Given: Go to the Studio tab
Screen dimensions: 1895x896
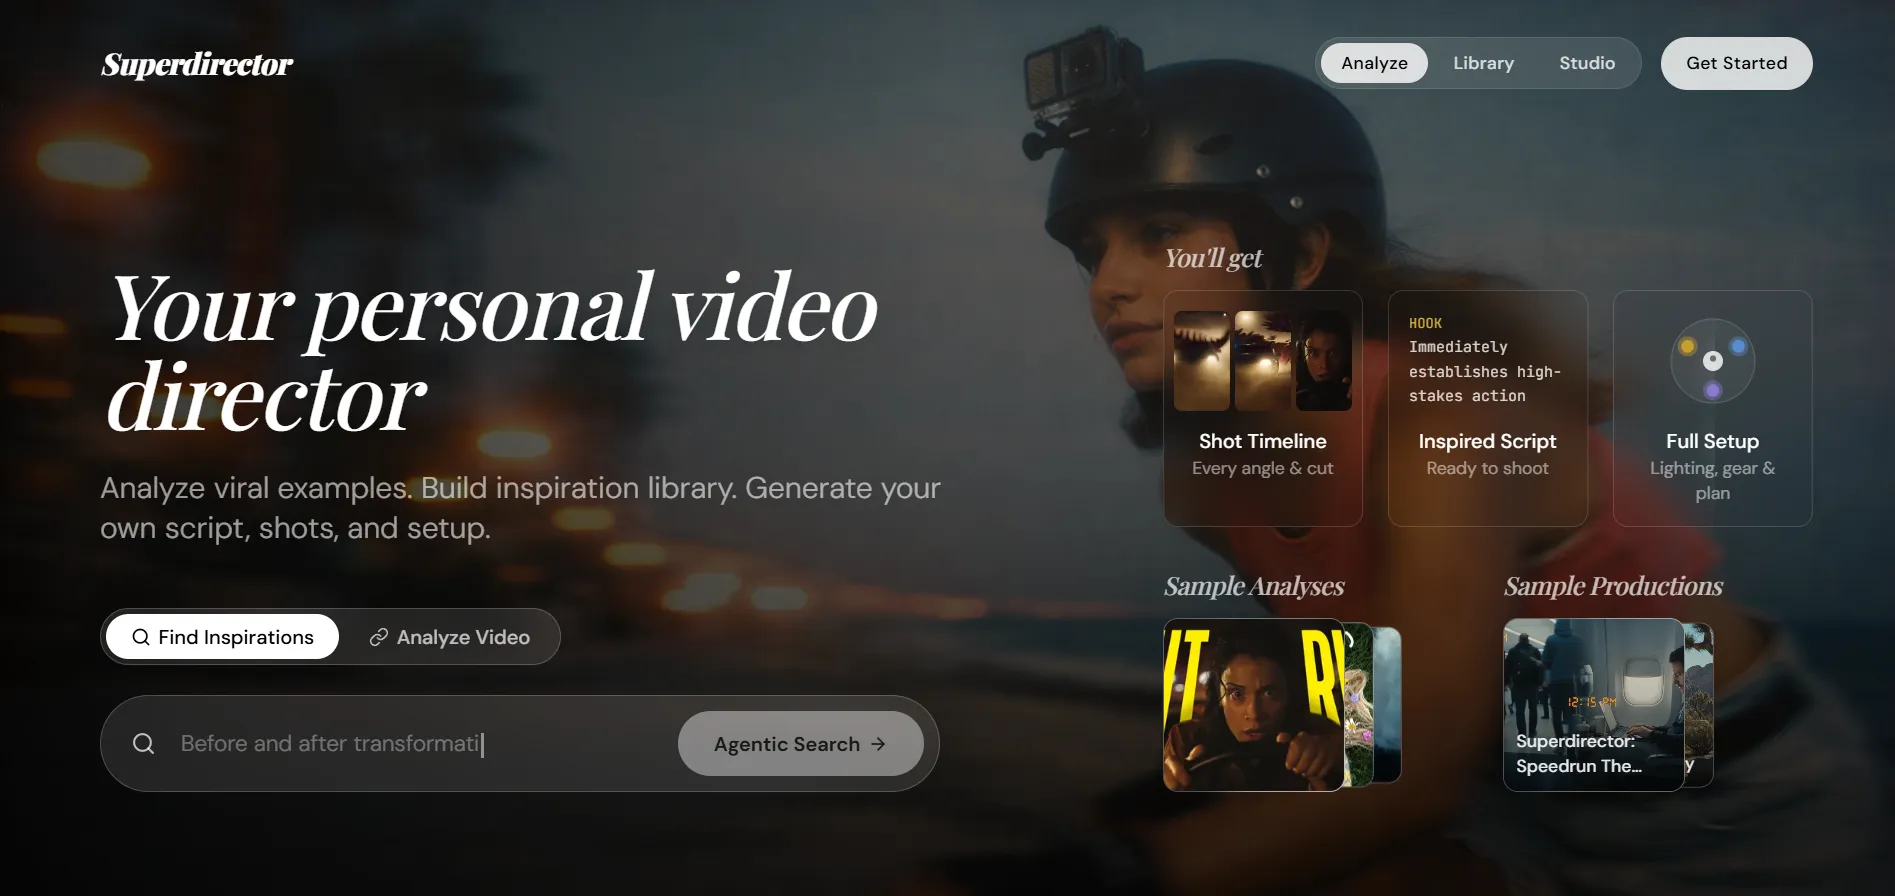Looking at the screenshot, I should [x=1587, y=63].
